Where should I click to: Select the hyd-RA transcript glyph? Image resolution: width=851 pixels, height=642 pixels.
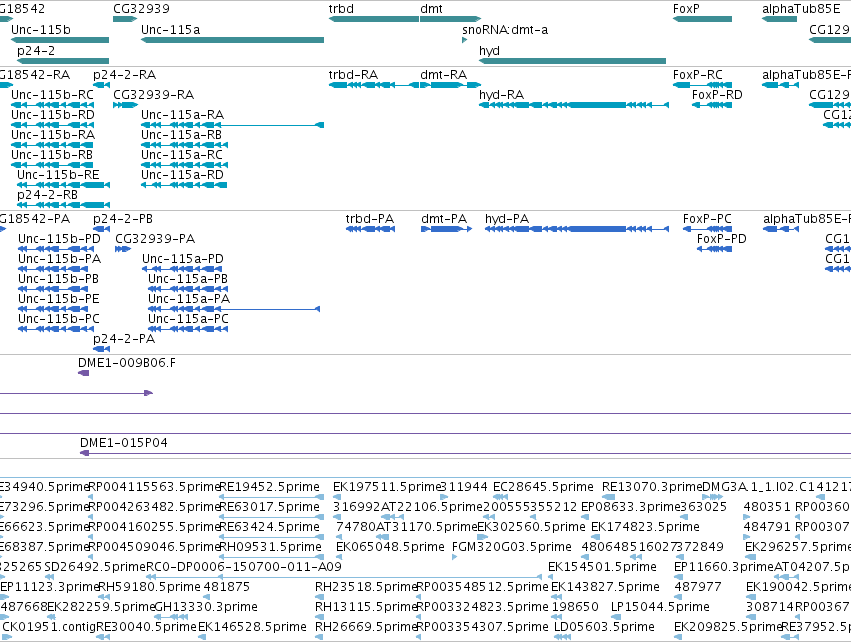pos(574,105)
